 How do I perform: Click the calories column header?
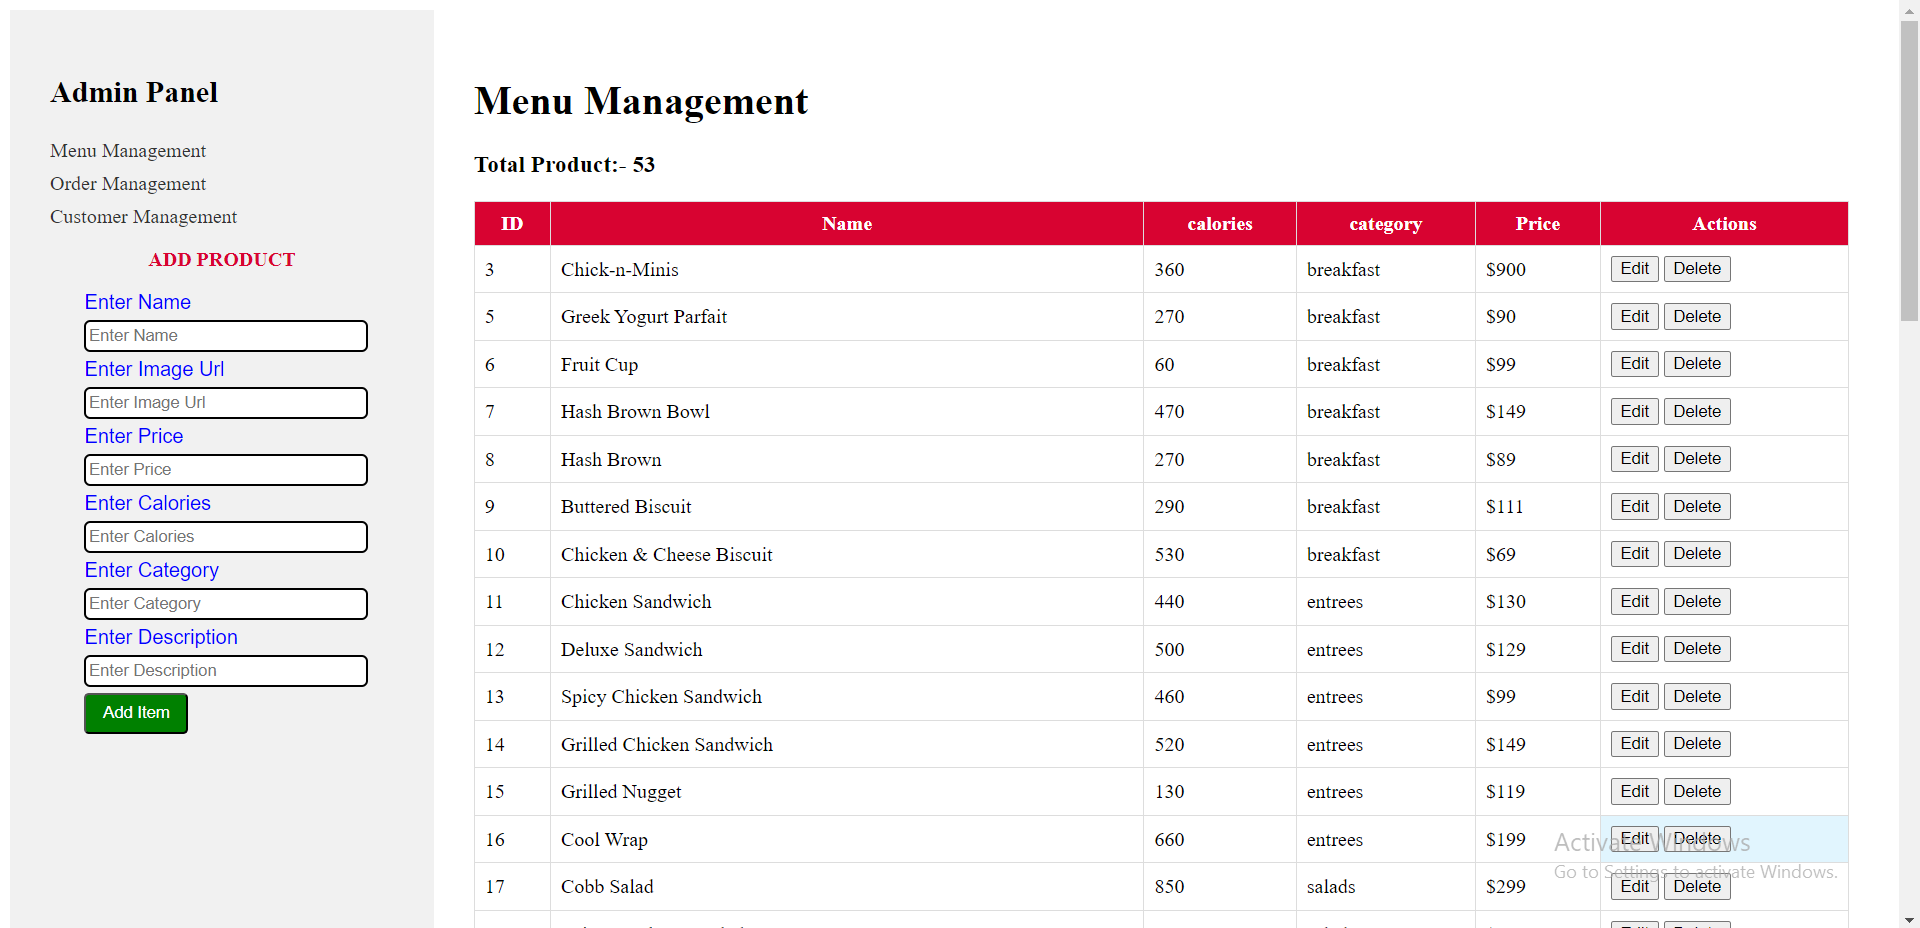click(1220, 224)
